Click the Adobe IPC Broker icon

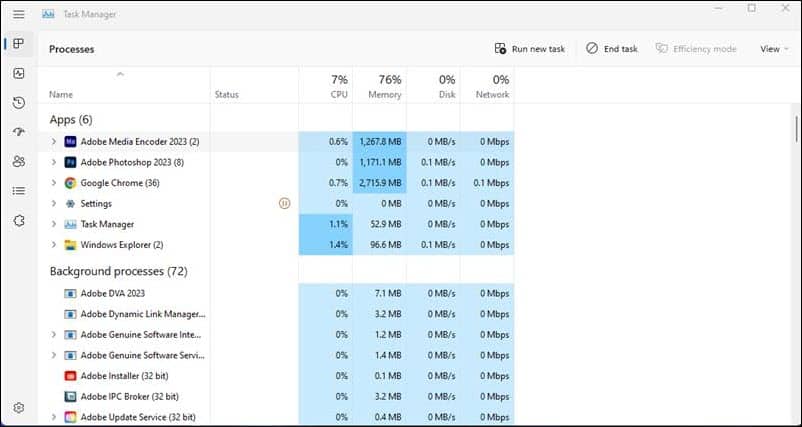[70, 396]
